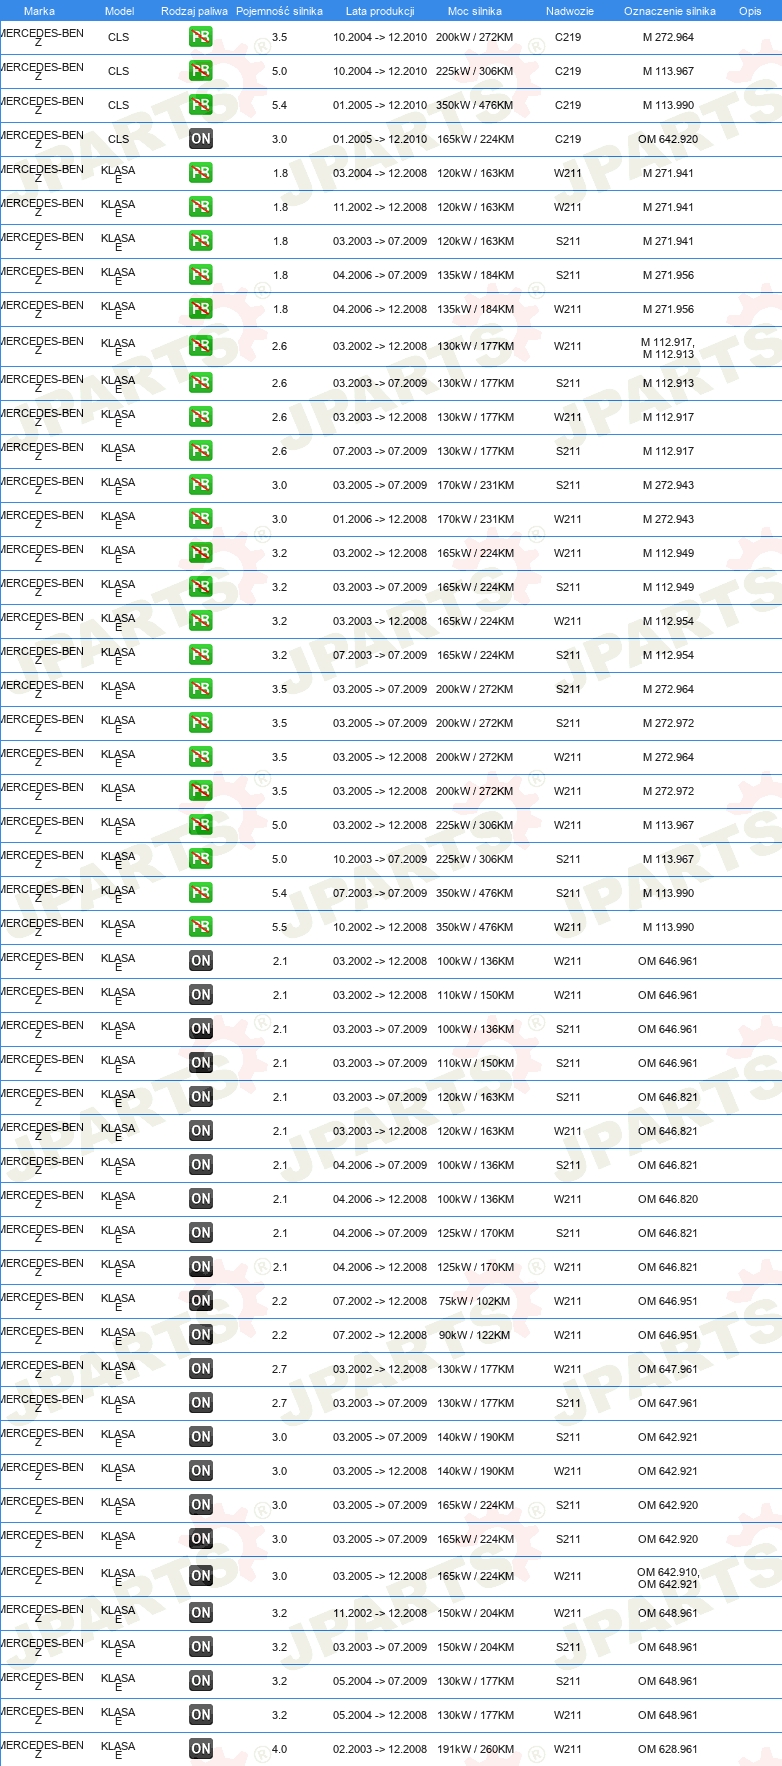This screenshot has height=1766, width=782.
Task: Select the date range 03.2004 -> 12.2008
Action: [380, 173]
